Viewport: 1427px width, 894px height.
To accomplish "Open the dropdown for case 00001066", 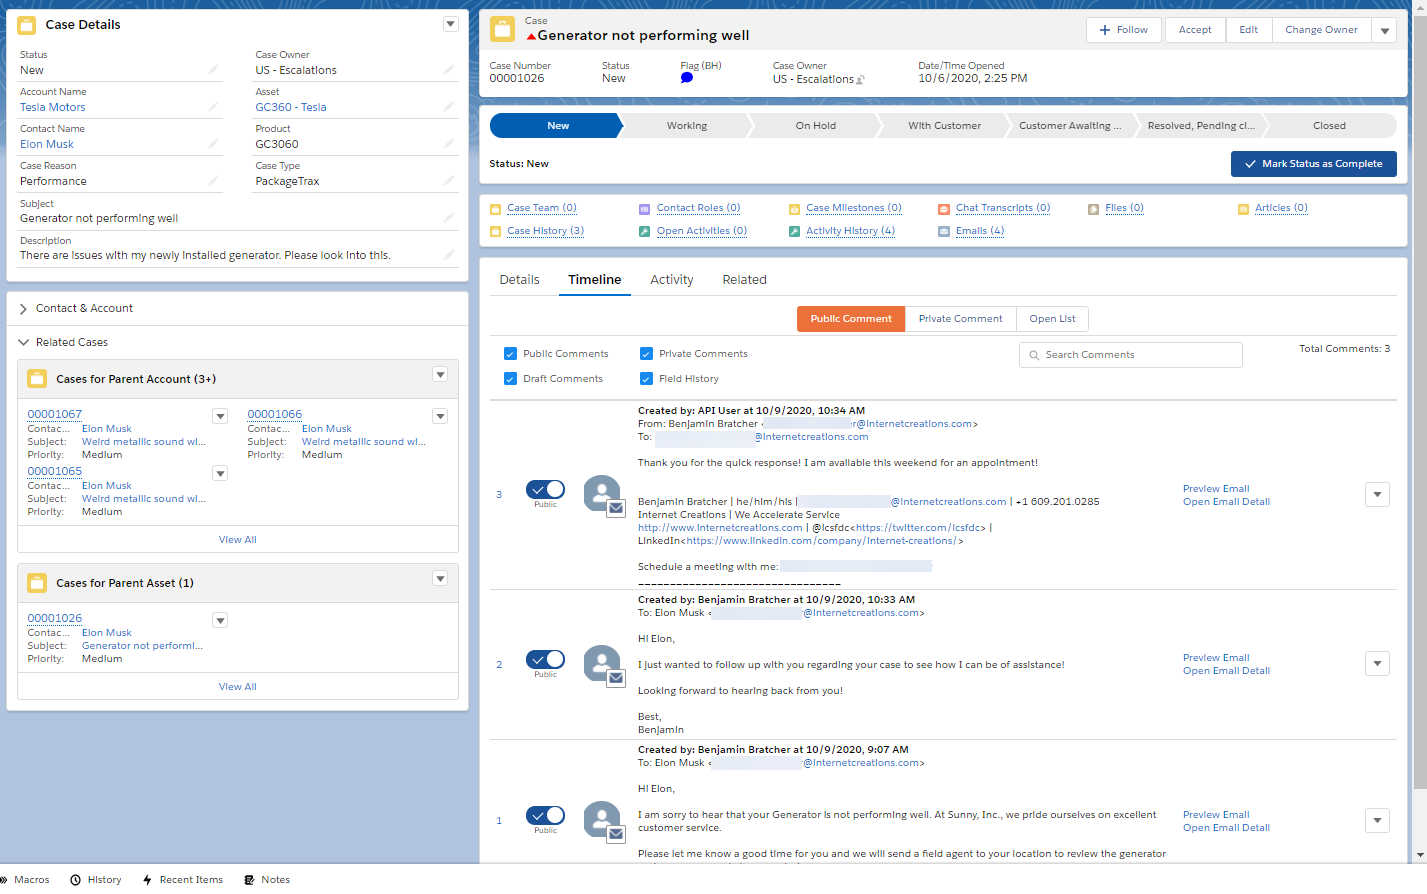I will 440,416.
